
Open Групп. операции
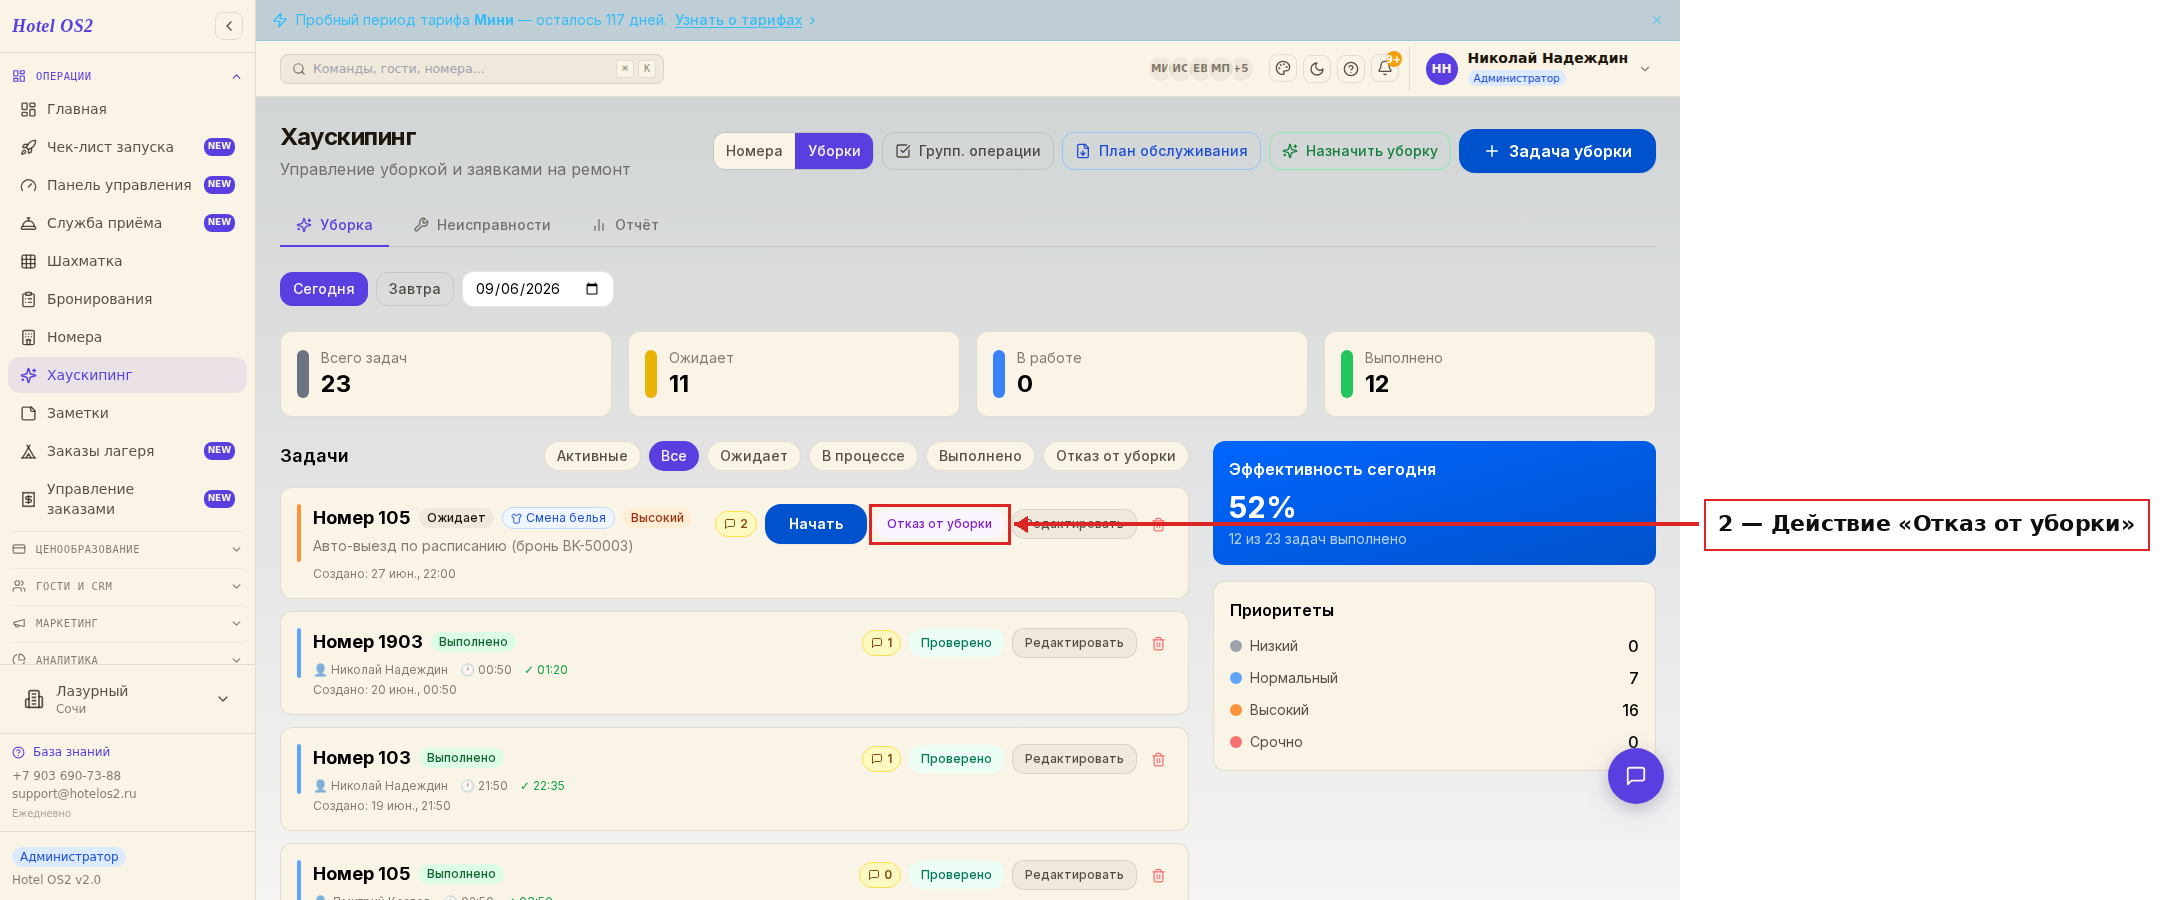pyautogui.click(x=967, y=151)
